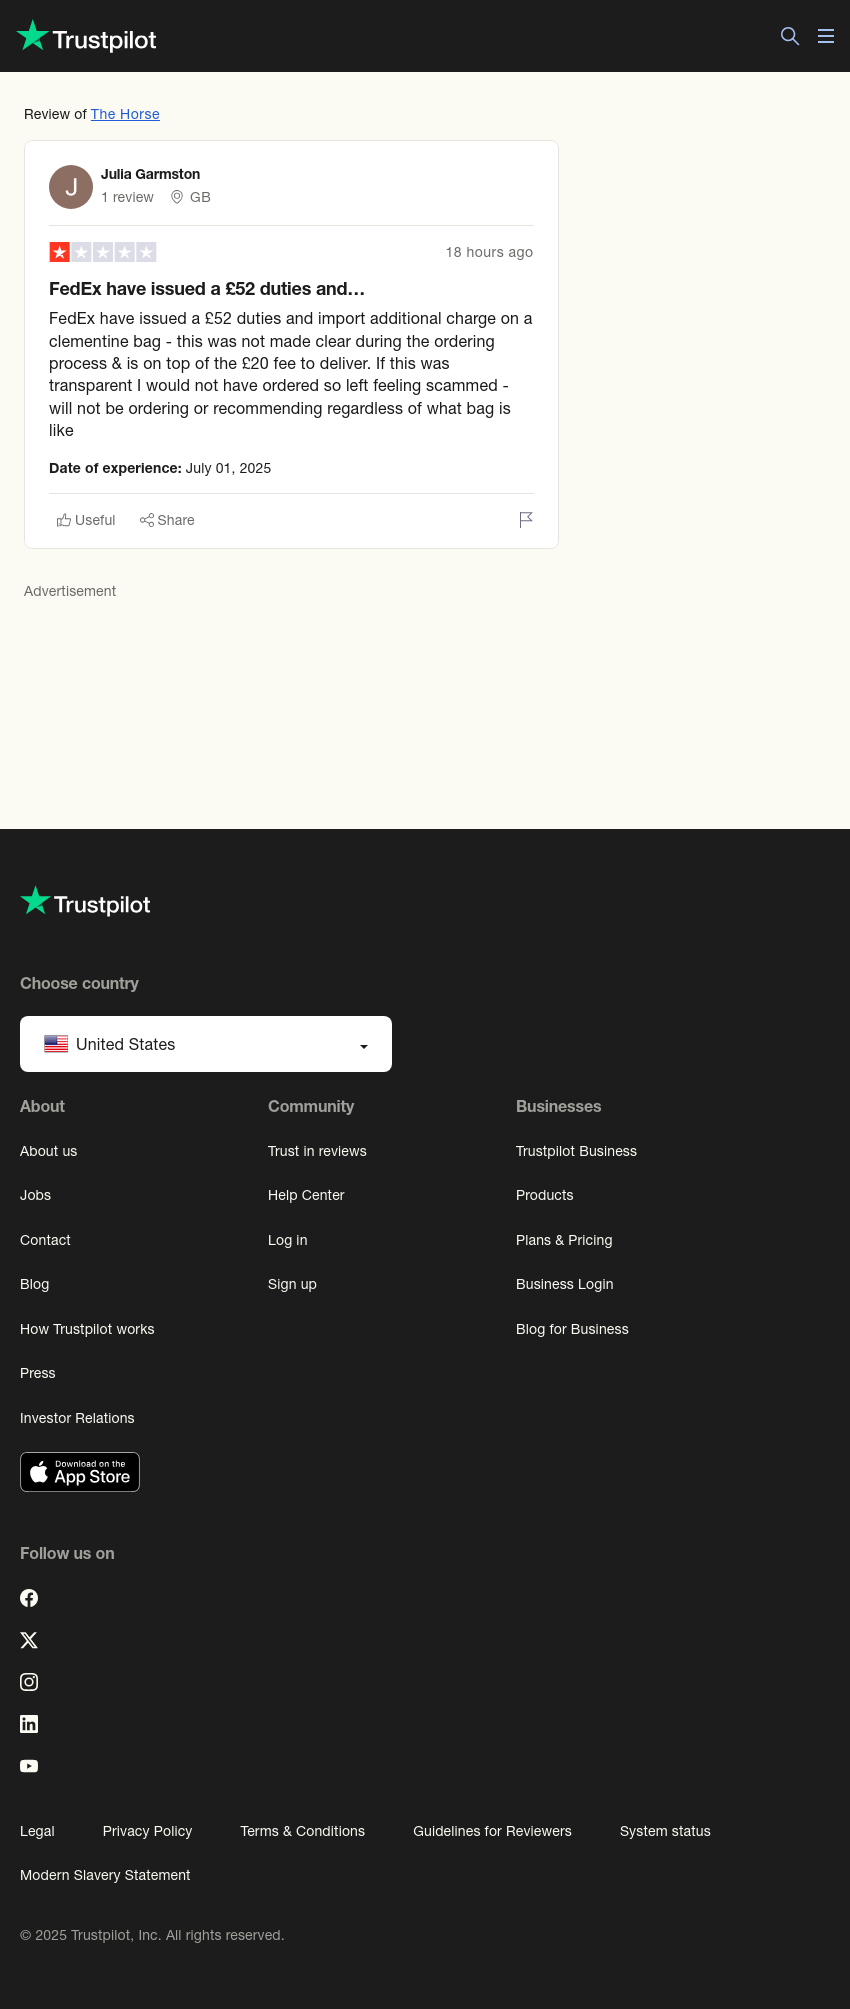
Task: Open Products footer link
Action: [544, 1195]
